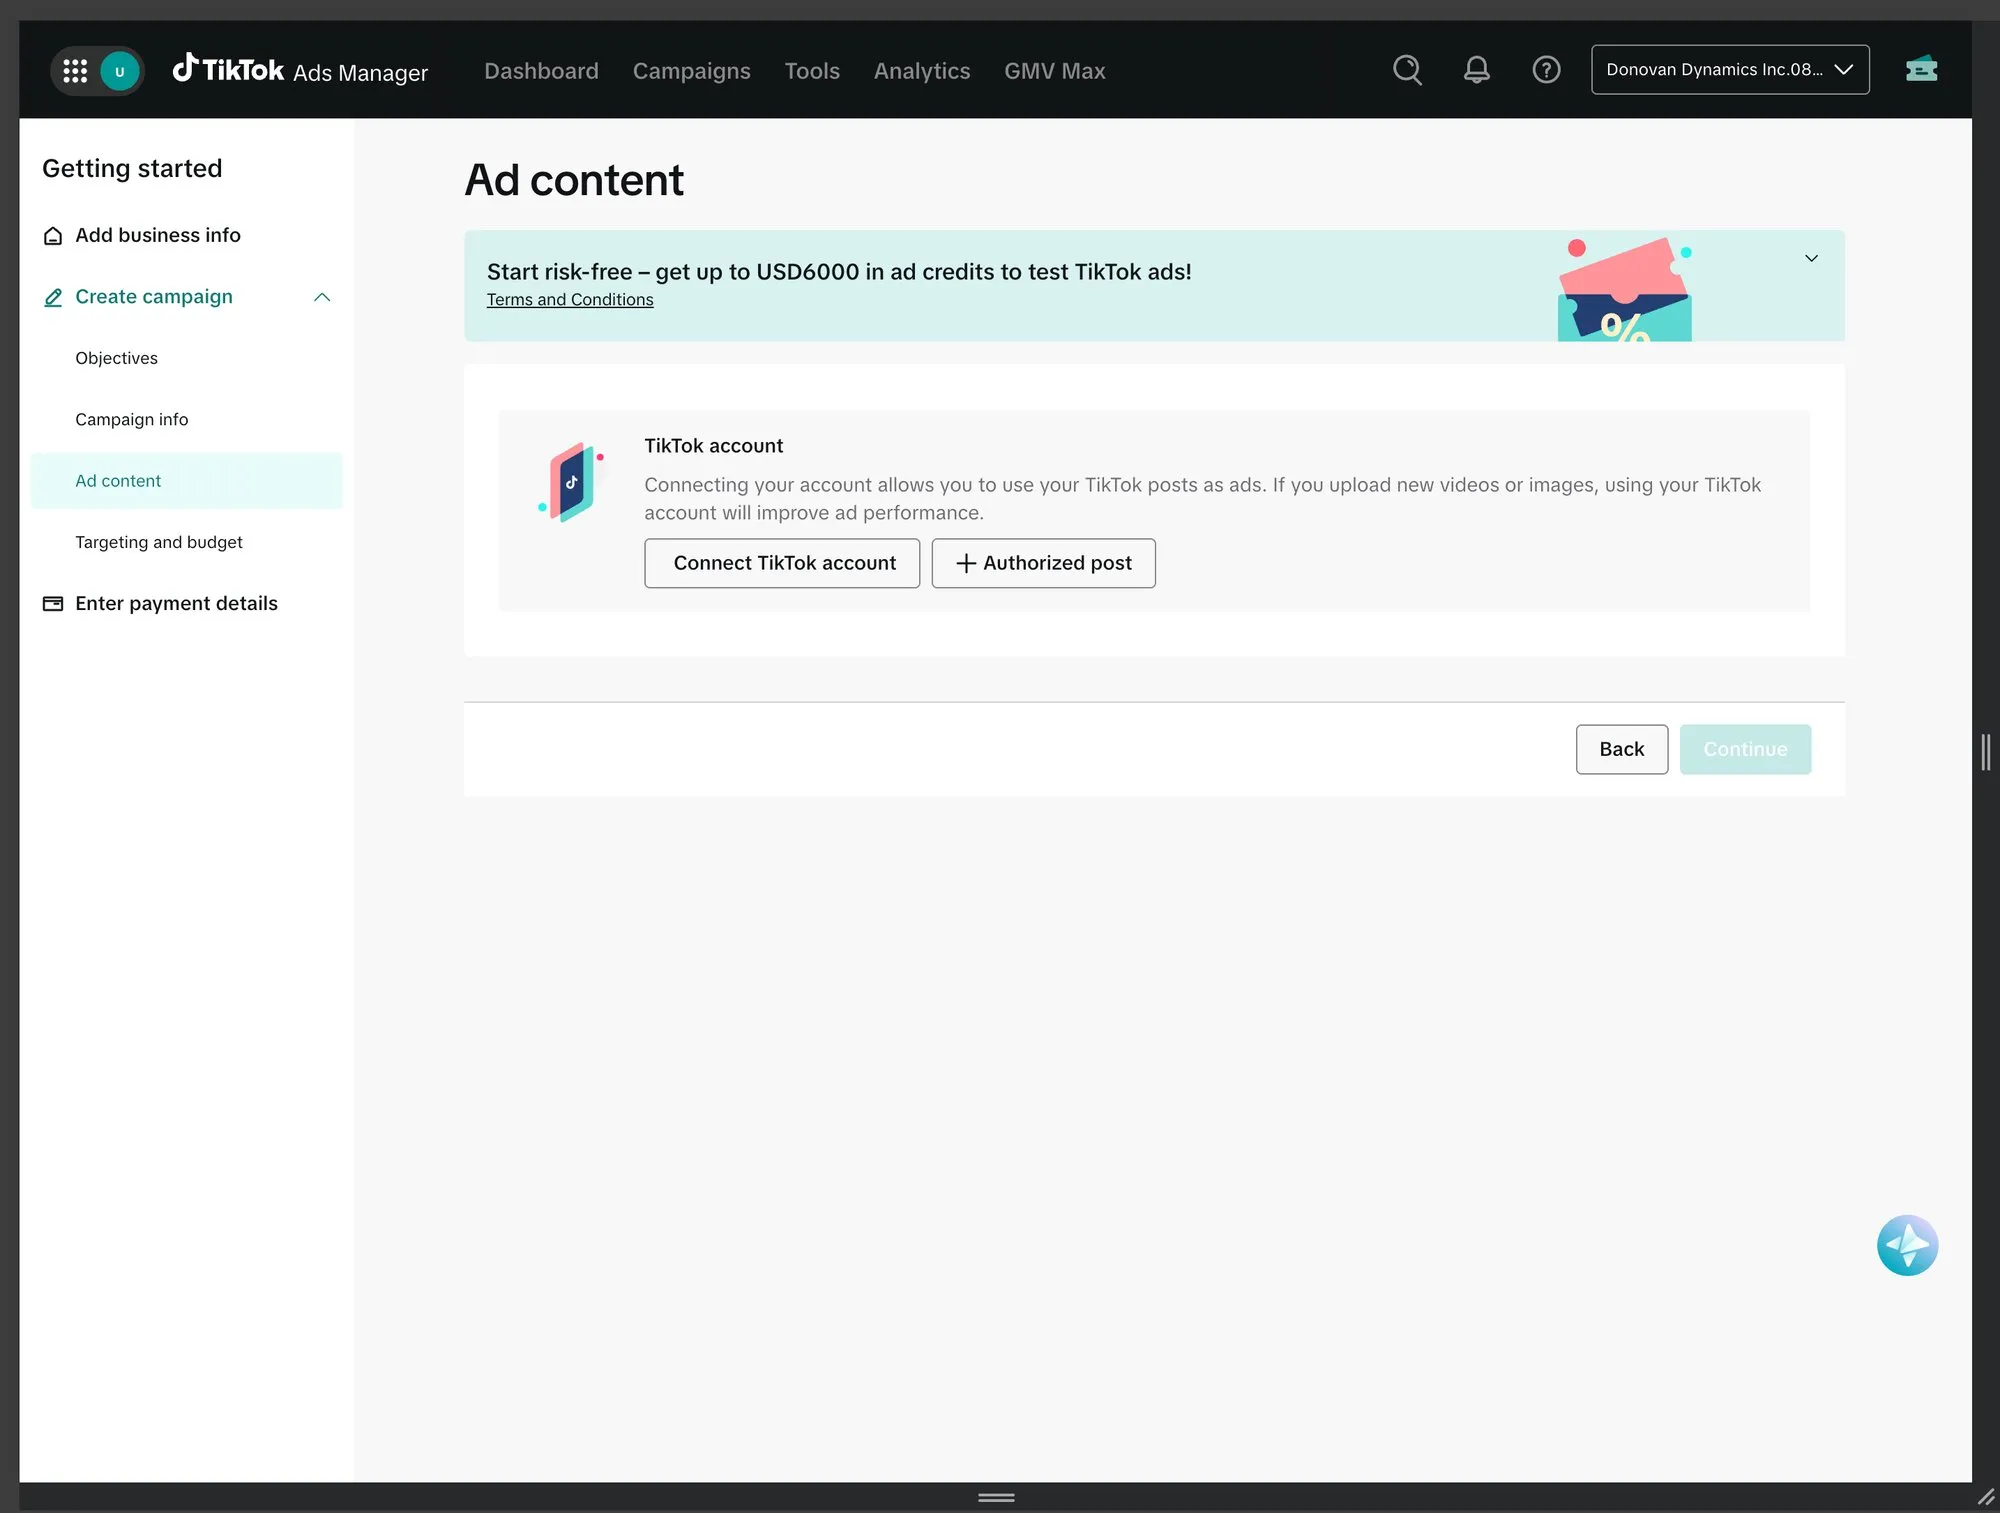This screenshot has height=1513, width=2000.
Task: Open the Tools menu
Action: coord(811,71)
